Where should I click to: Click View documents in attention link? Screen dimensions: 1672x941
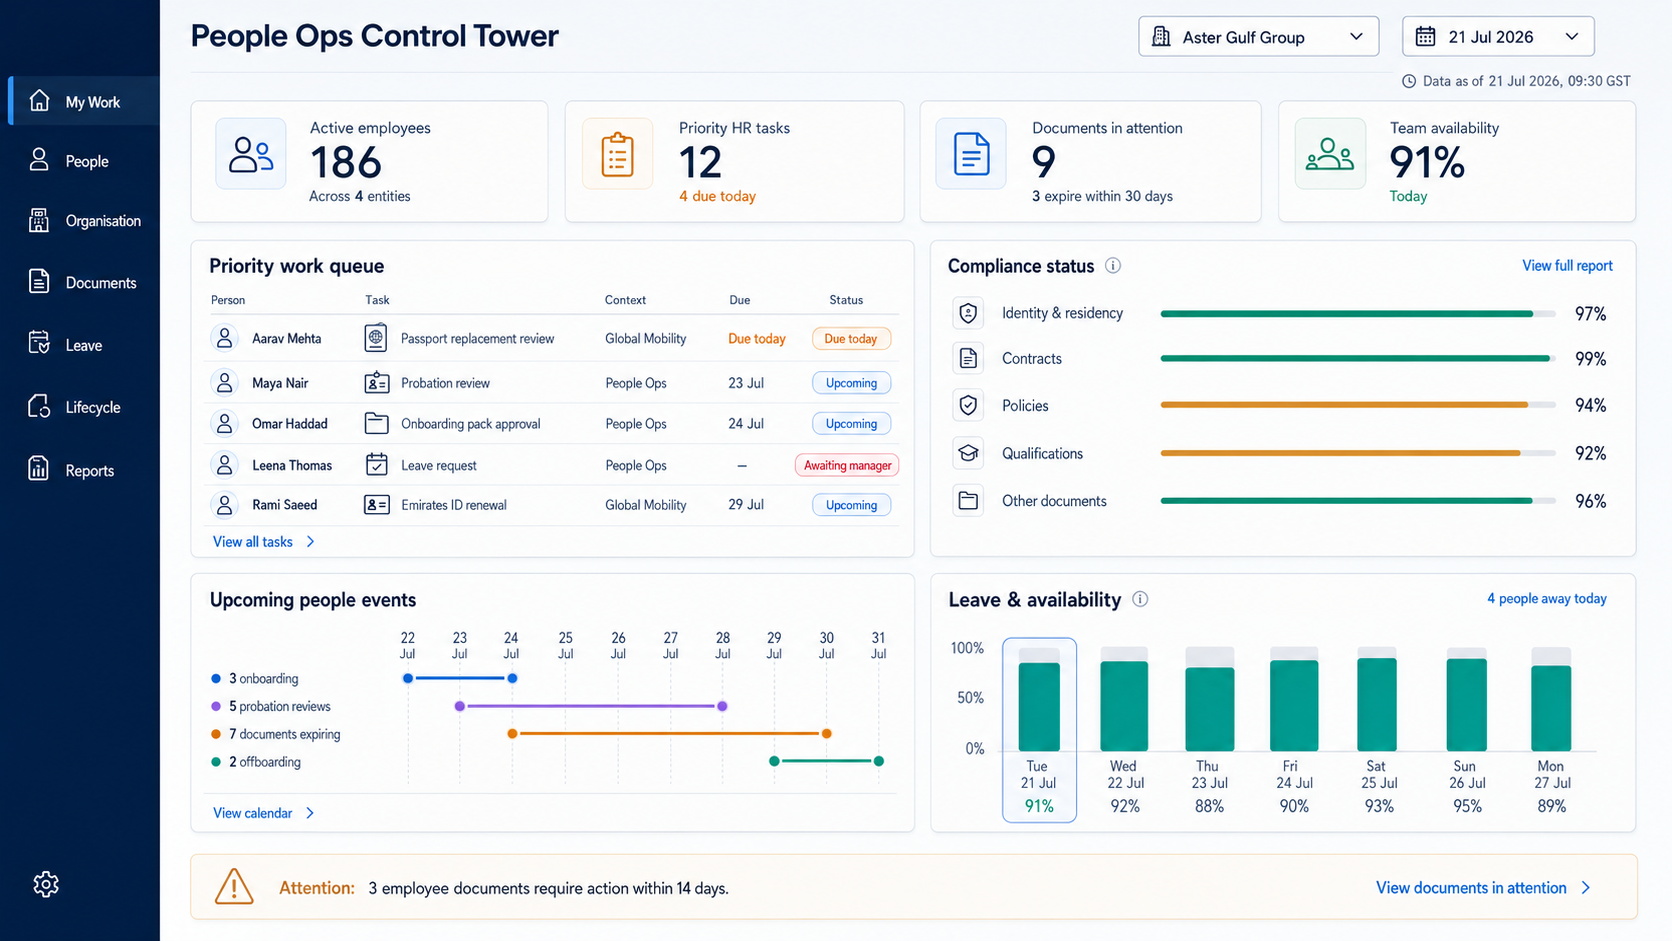(1471, 888)
